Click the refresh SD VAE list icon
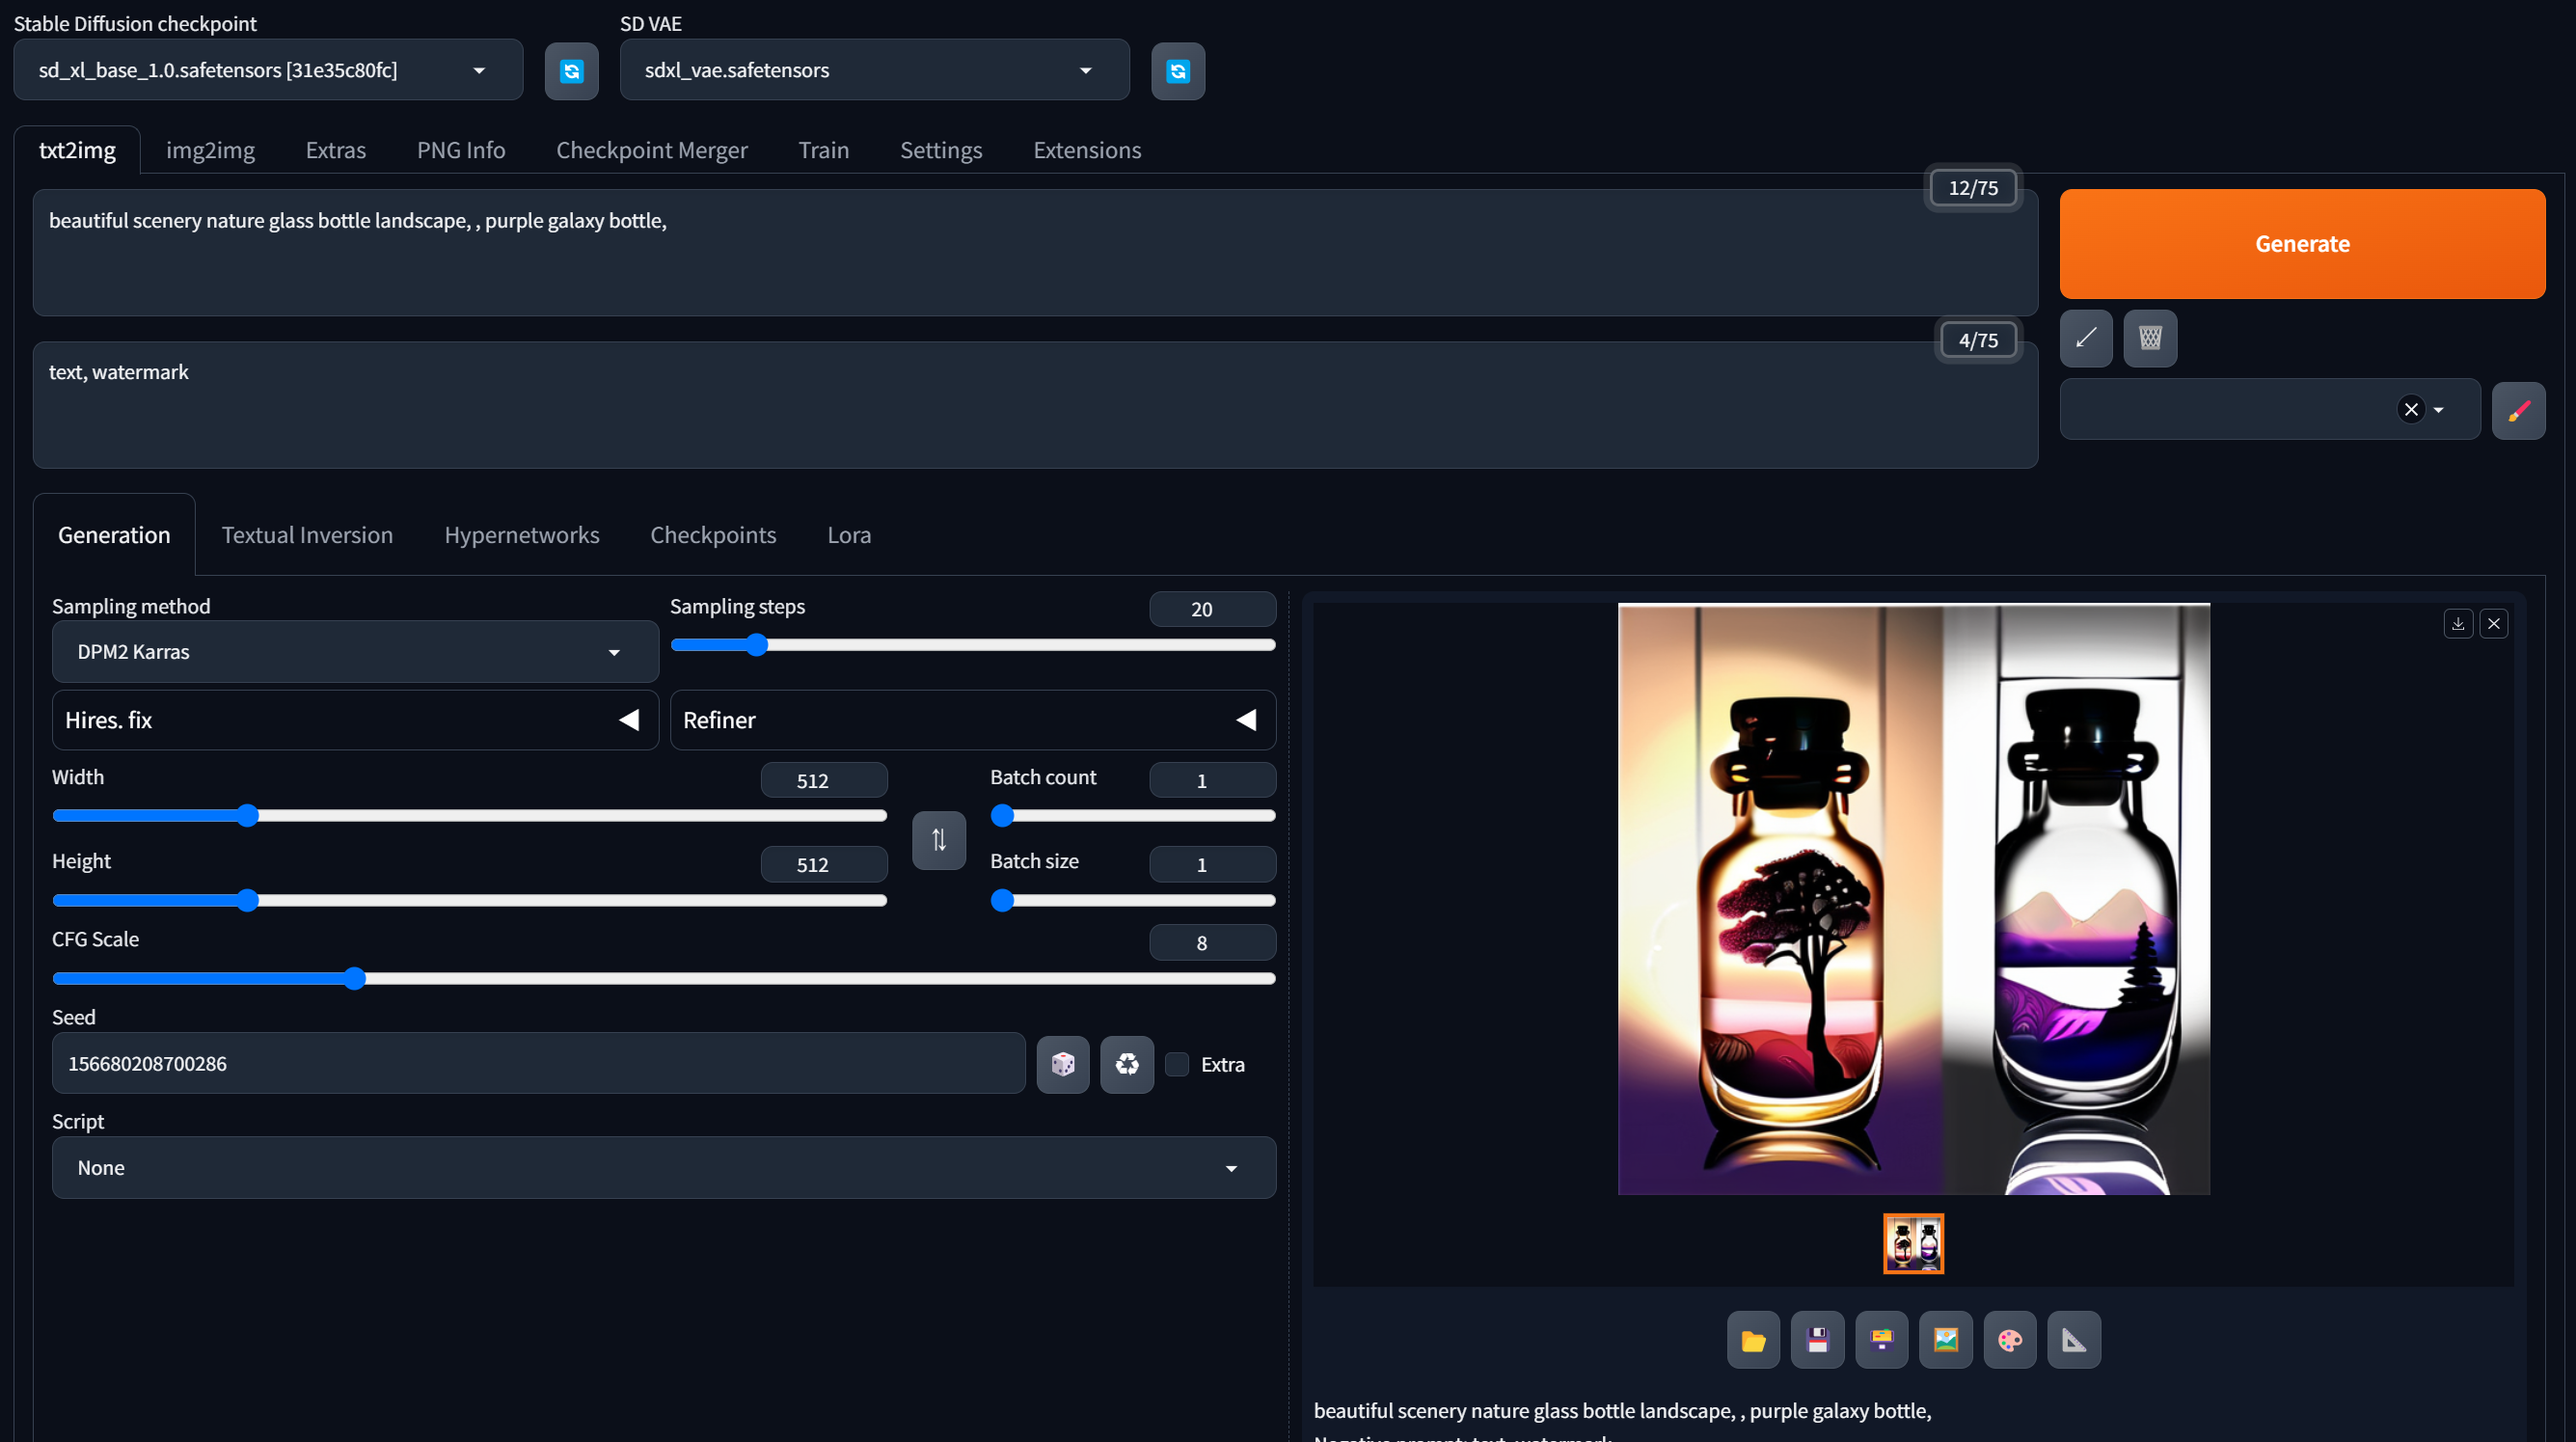The height and width of the screenshot is (1442, 2576). coord(1177,71)
